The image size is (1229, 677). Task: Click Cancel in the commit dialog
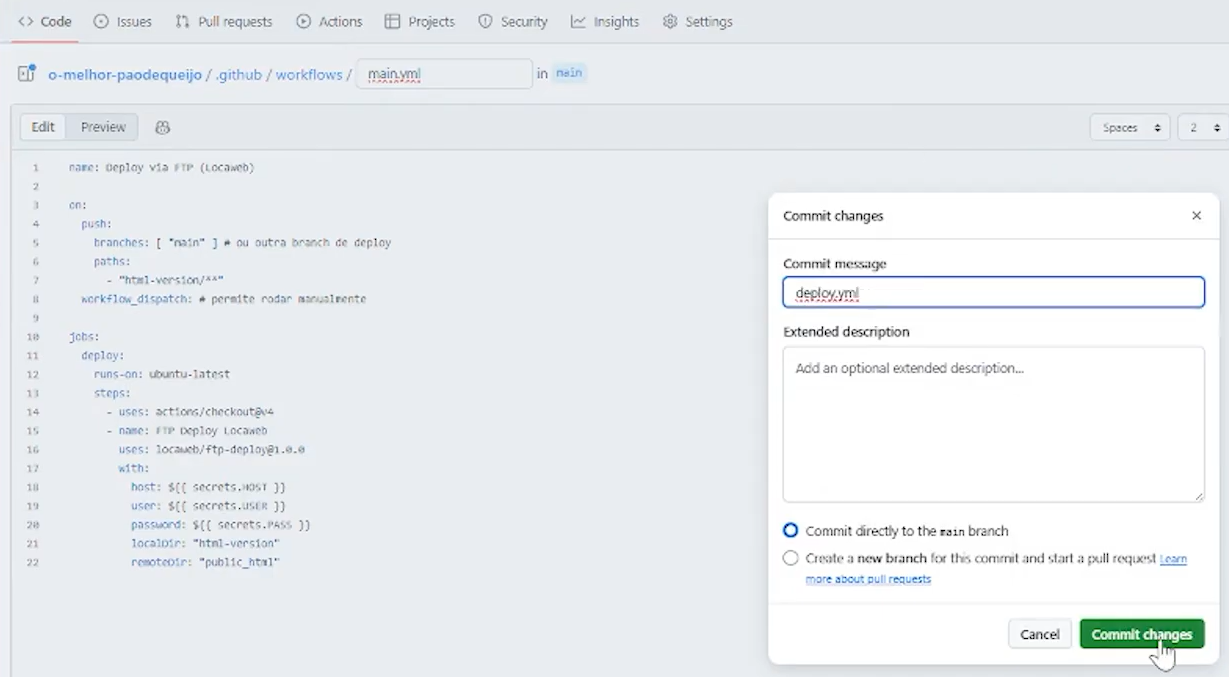coord(1039,634)
